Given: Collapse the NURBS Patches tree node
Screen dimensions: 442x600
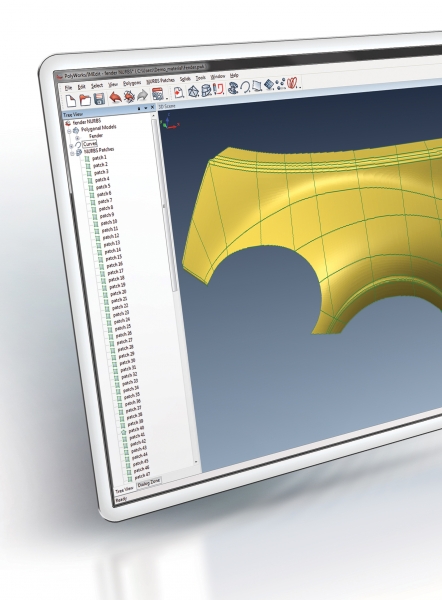Looking at the screenshot, I should coord(72,153).
